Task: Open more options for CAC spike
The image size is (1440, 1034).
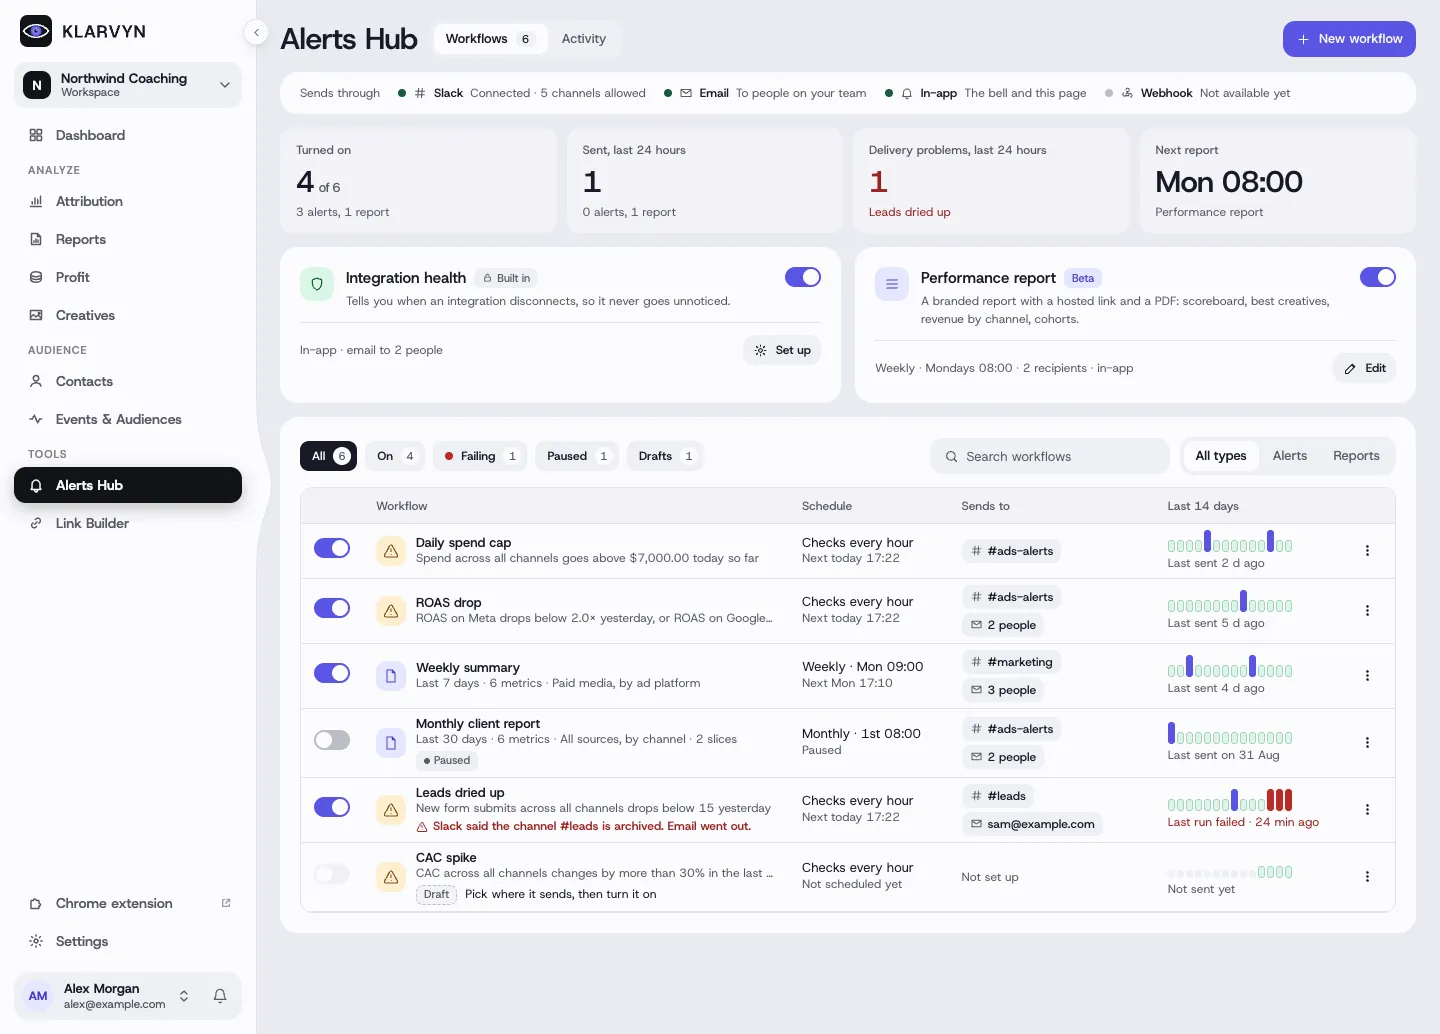Action: [x=1367, y=877]
